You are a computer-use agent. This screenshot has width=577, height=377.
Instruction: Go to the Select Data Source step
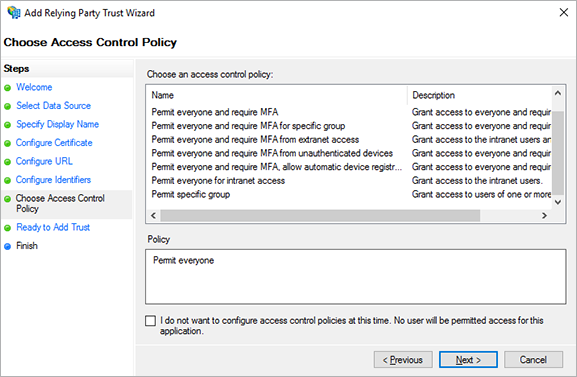(53, 106)
